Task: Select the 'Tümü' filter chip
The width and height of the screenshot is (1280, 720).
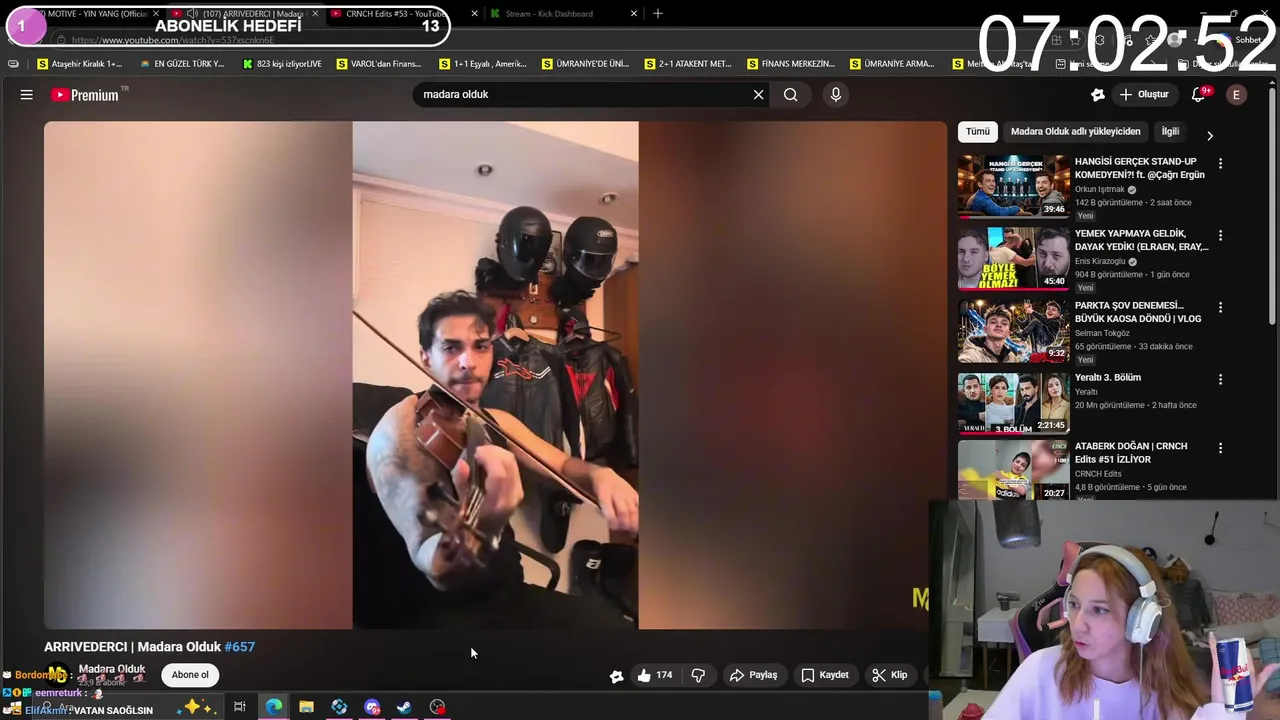Action: tap(978, 132)
